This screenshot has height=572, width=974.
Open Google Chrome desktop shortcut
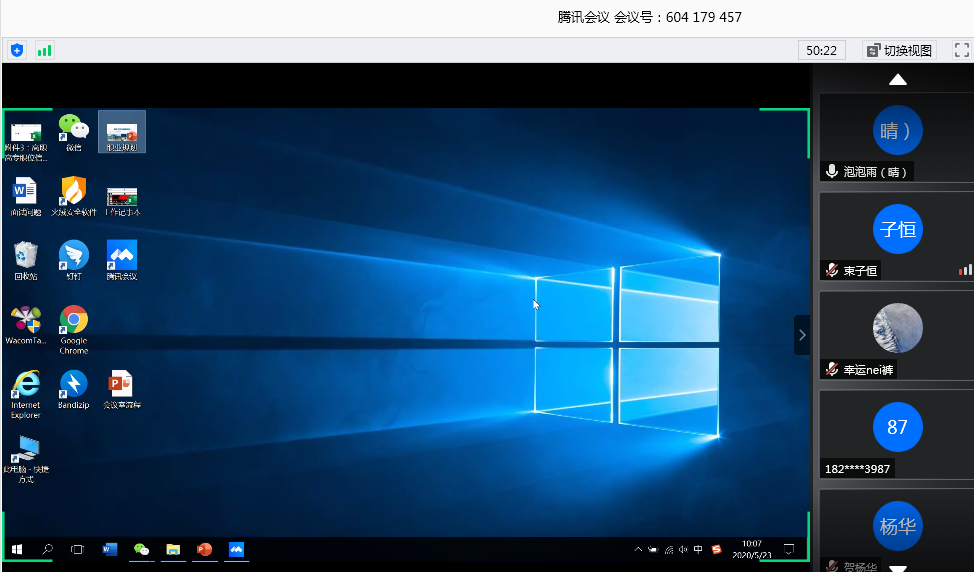point(73,323)
